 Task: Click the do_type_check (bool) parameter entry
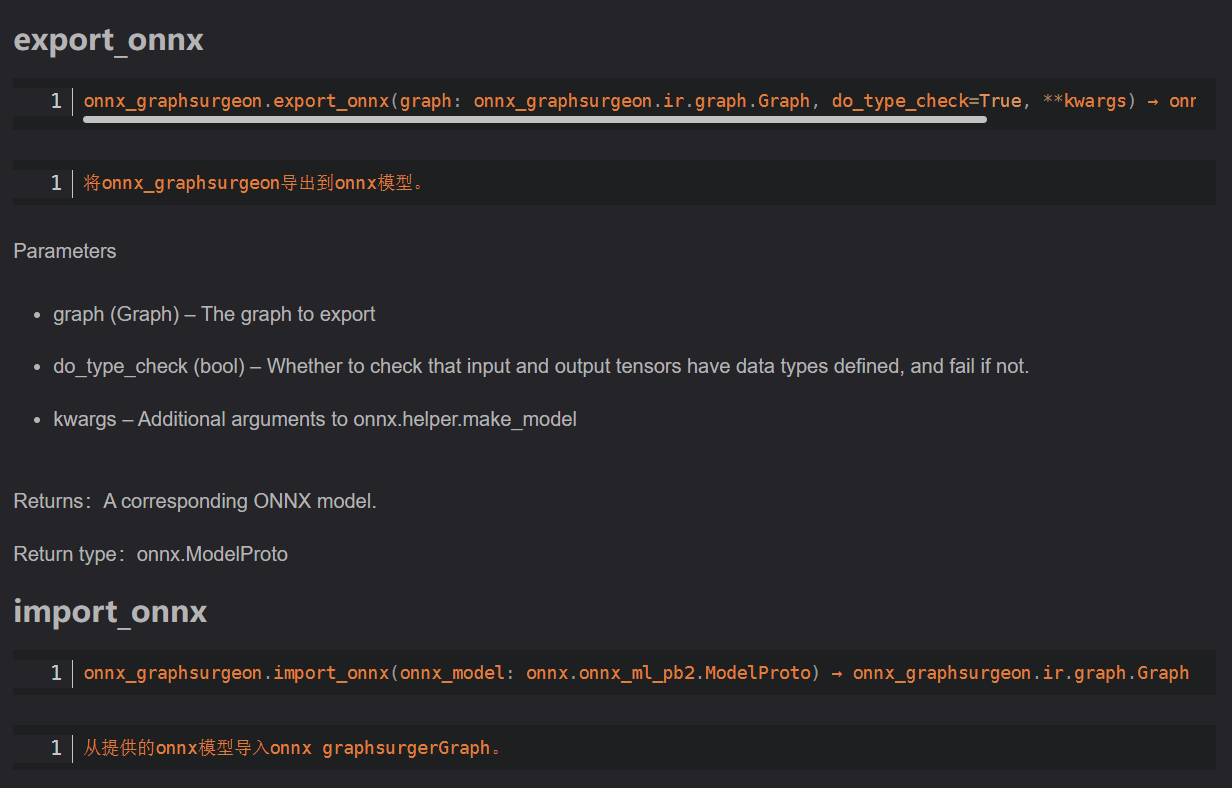540,366
